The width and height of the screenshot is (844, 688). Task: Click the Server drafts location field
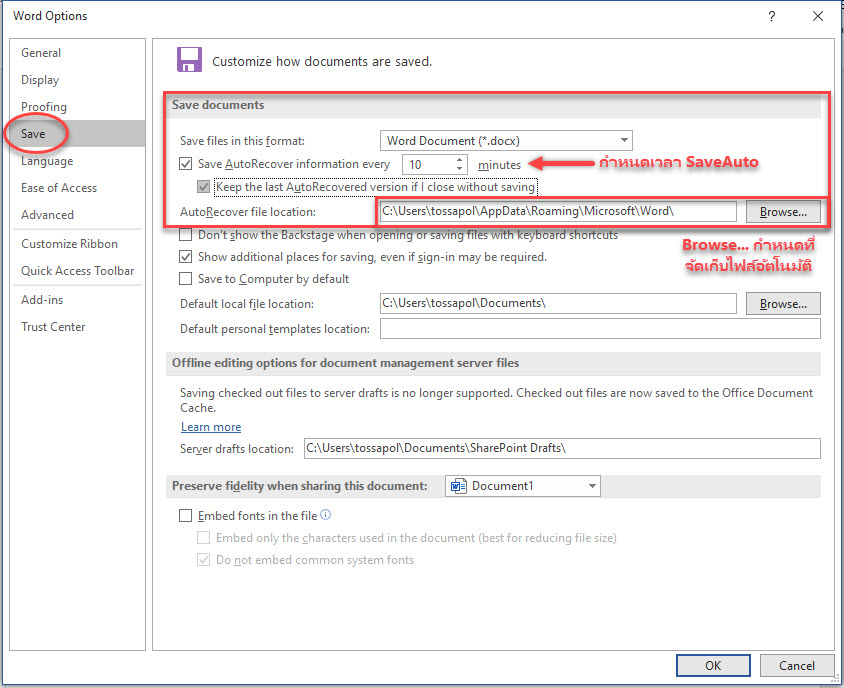(x=562, y=448)
